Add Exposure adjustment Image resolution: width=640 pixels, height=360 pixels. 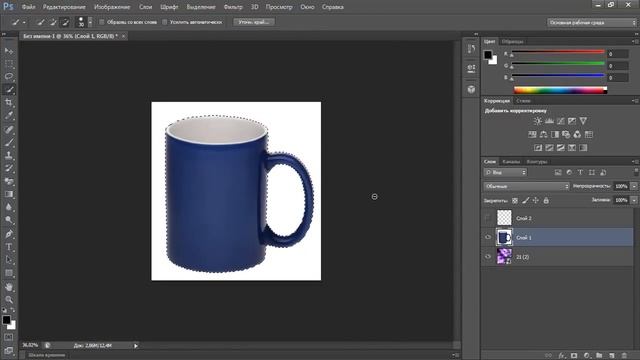coord(572,121)
